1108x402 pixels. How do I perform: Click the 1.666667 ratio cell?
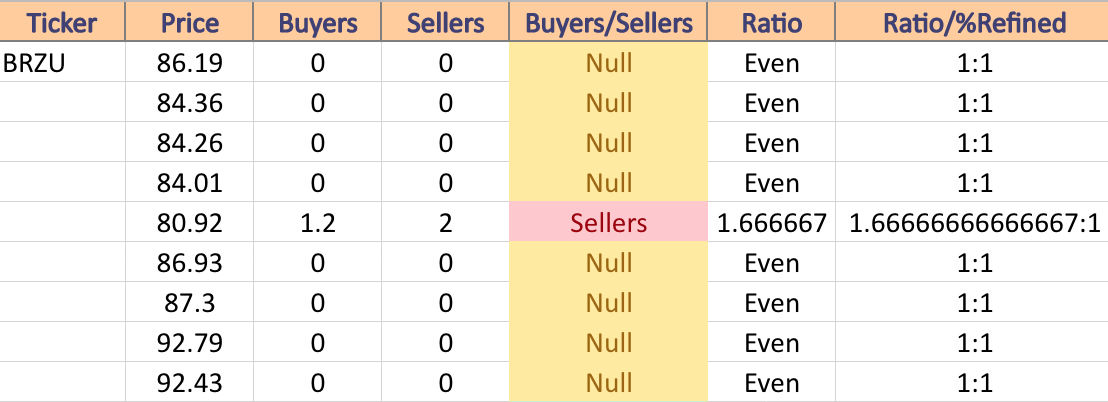(772, 223)
